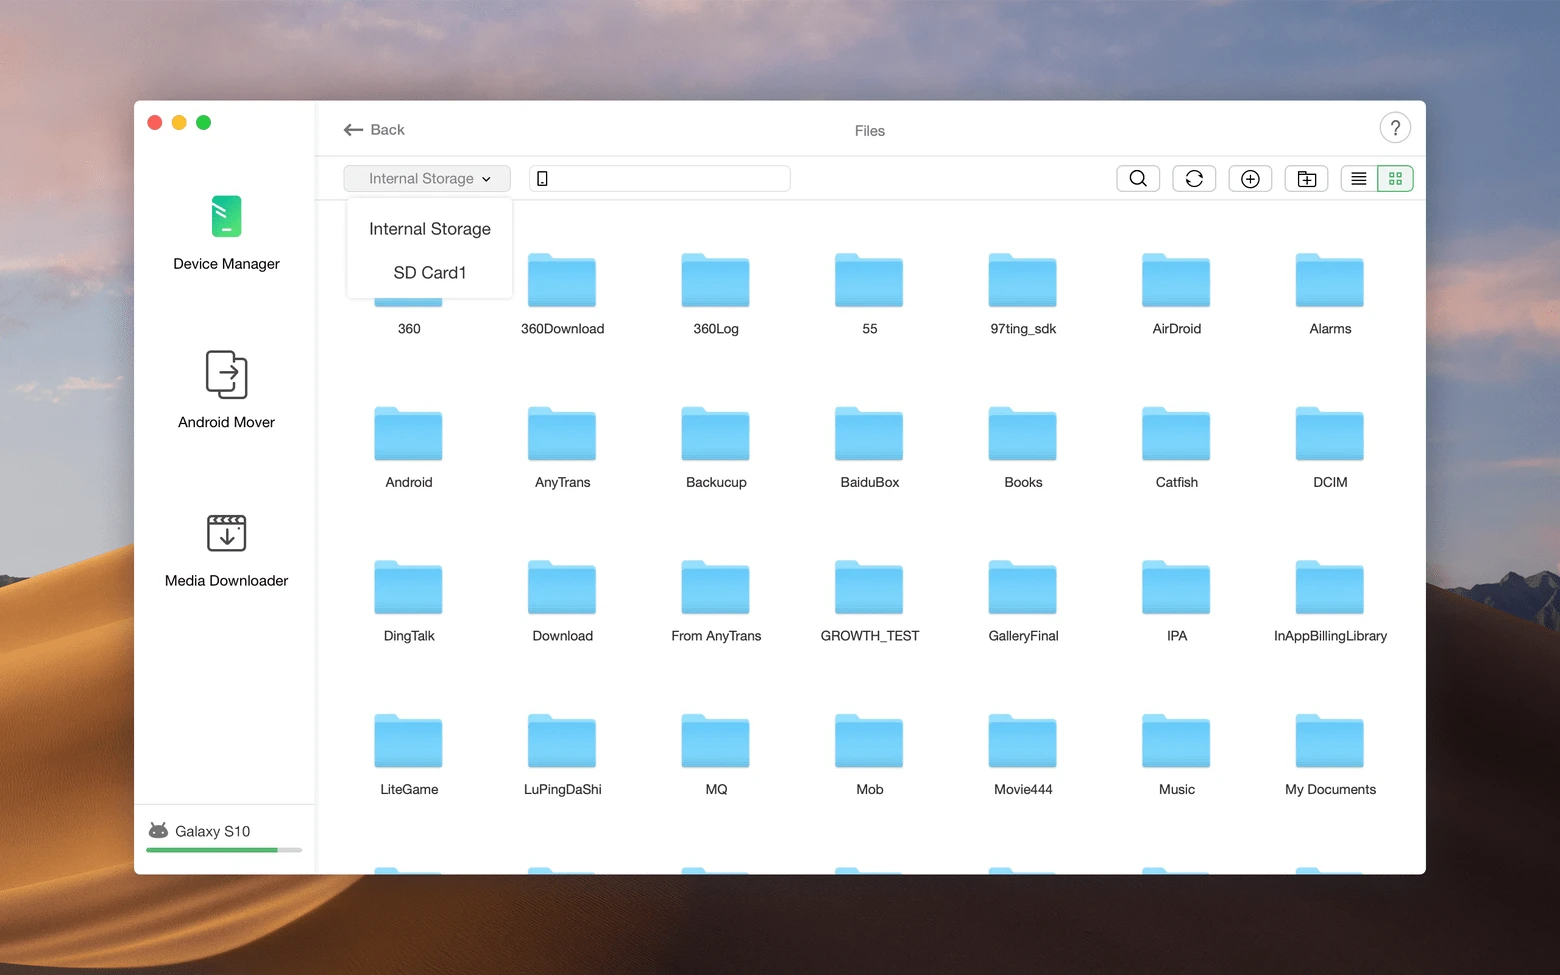Refresh the file list
This screenshot has width=1560, height=975.
(x=1194, y=179)
